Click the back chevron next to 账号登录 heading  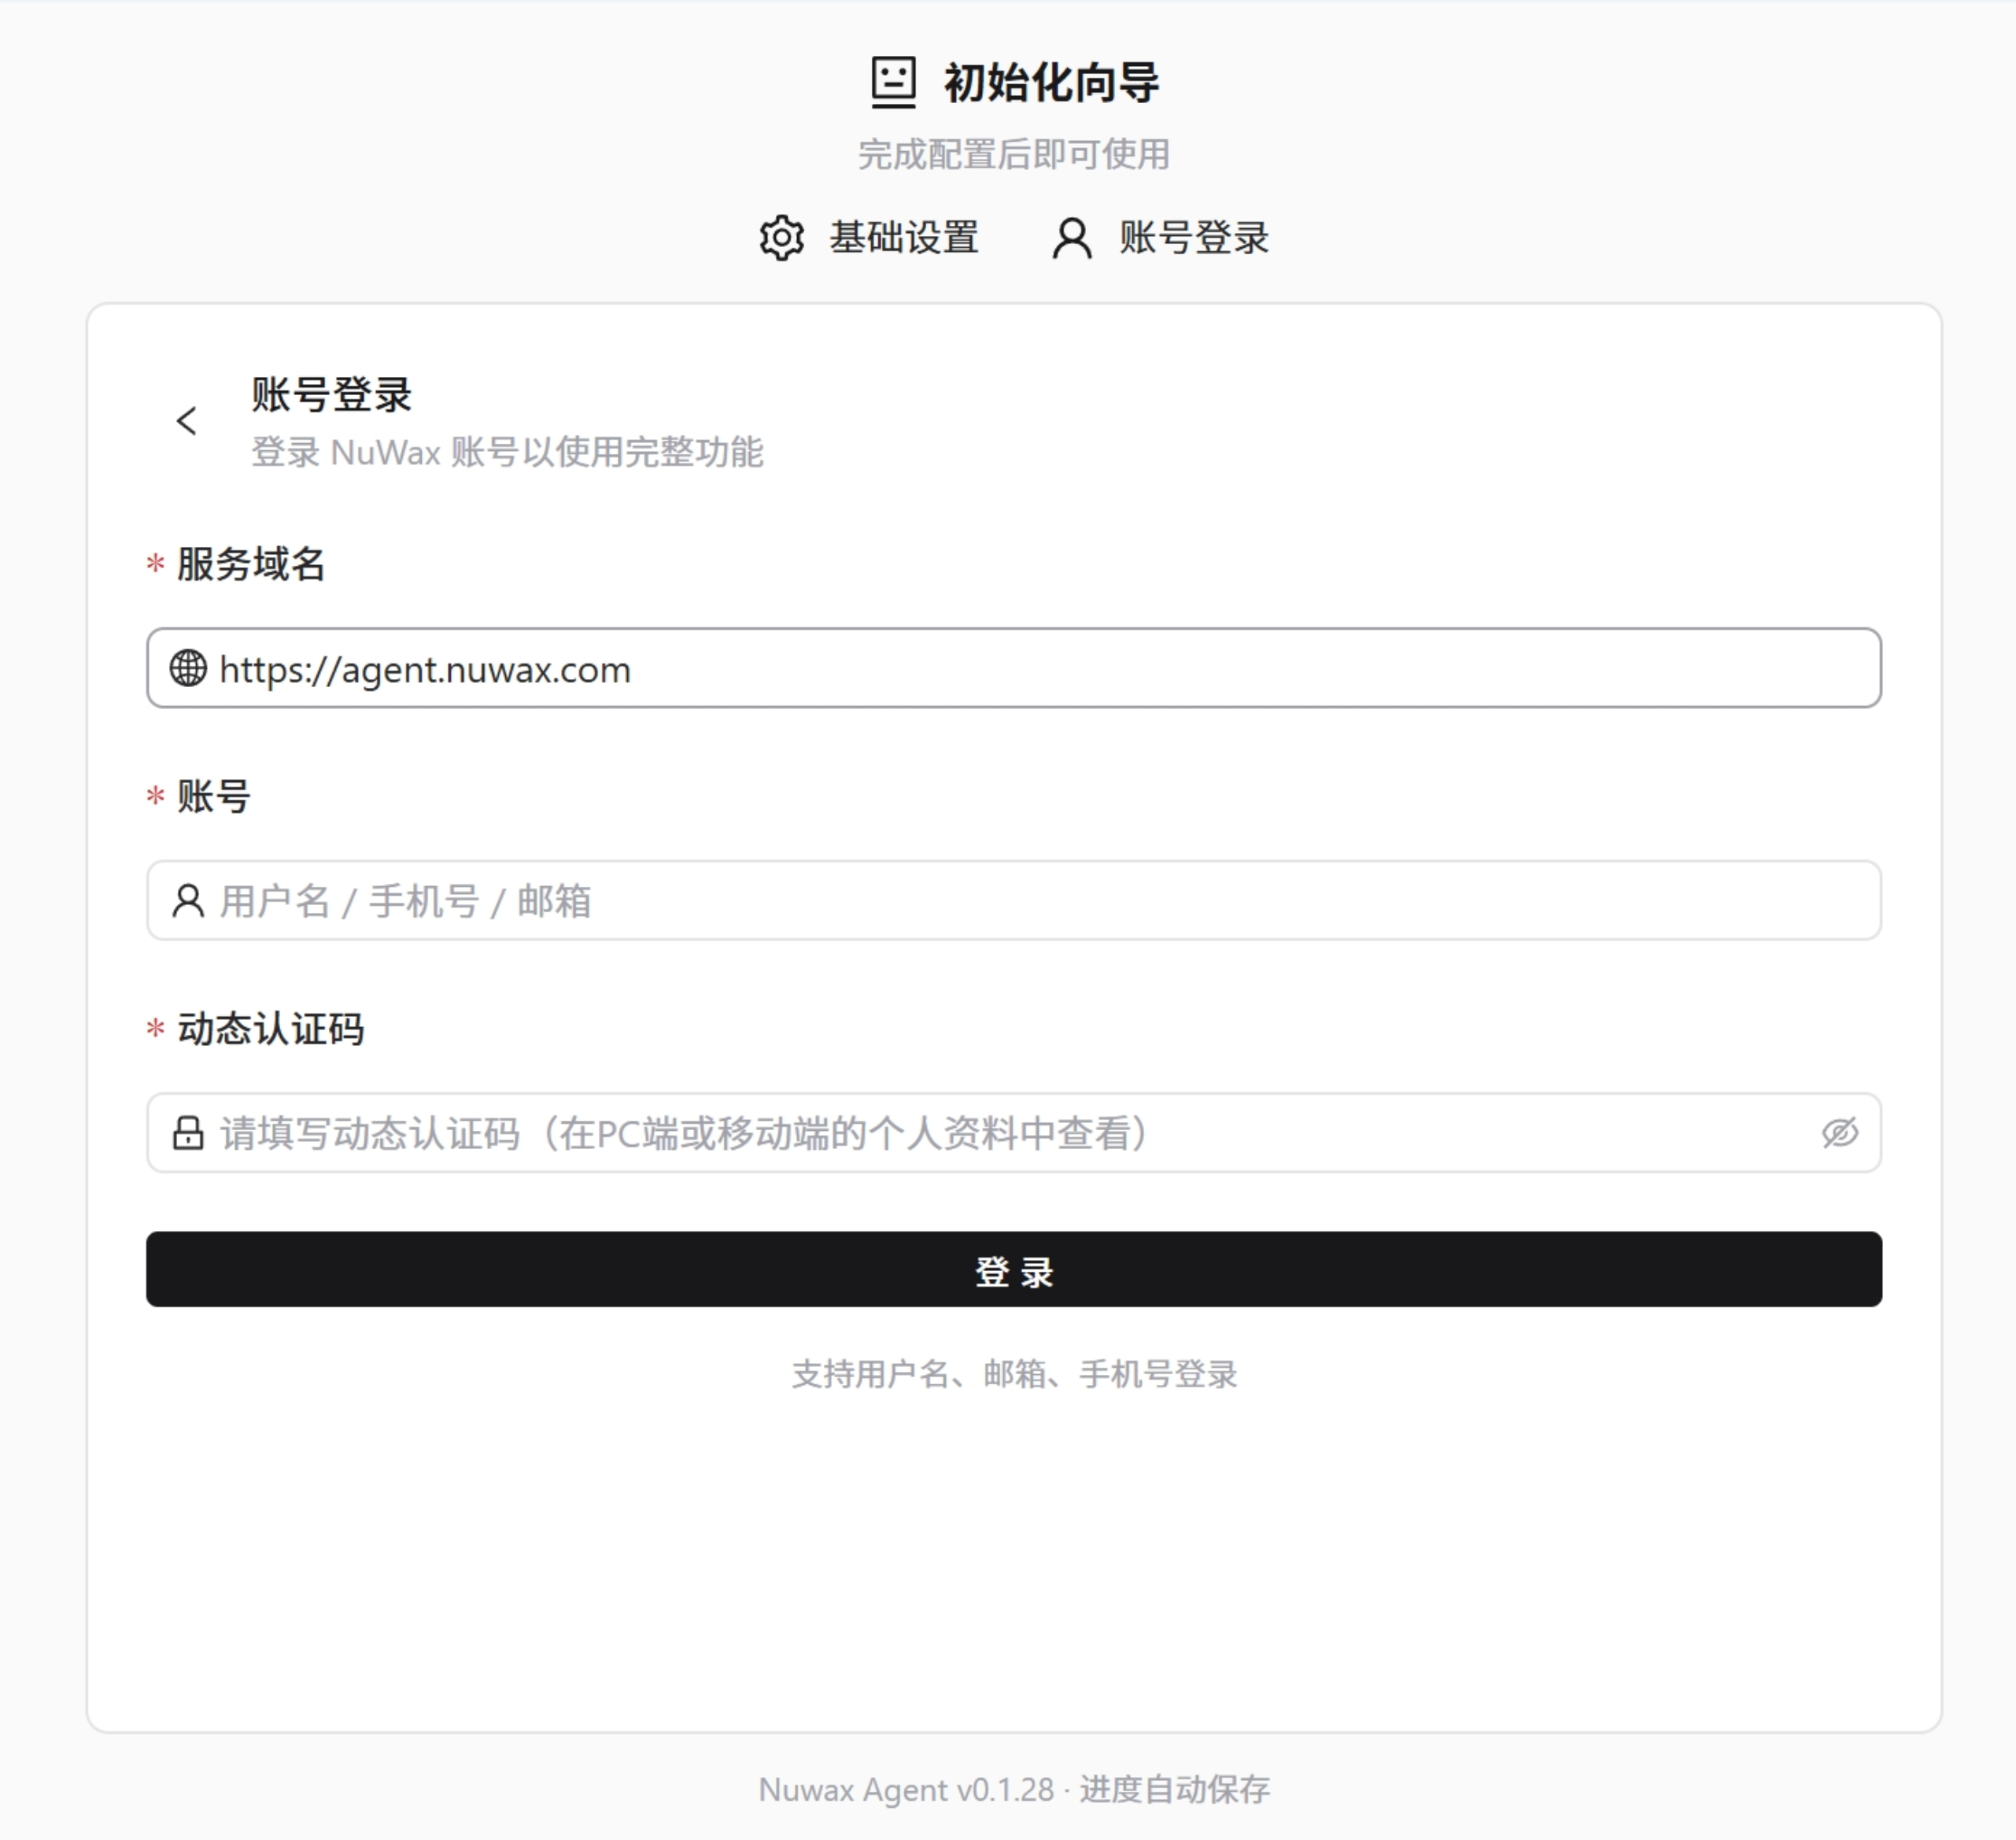[186, 421]
